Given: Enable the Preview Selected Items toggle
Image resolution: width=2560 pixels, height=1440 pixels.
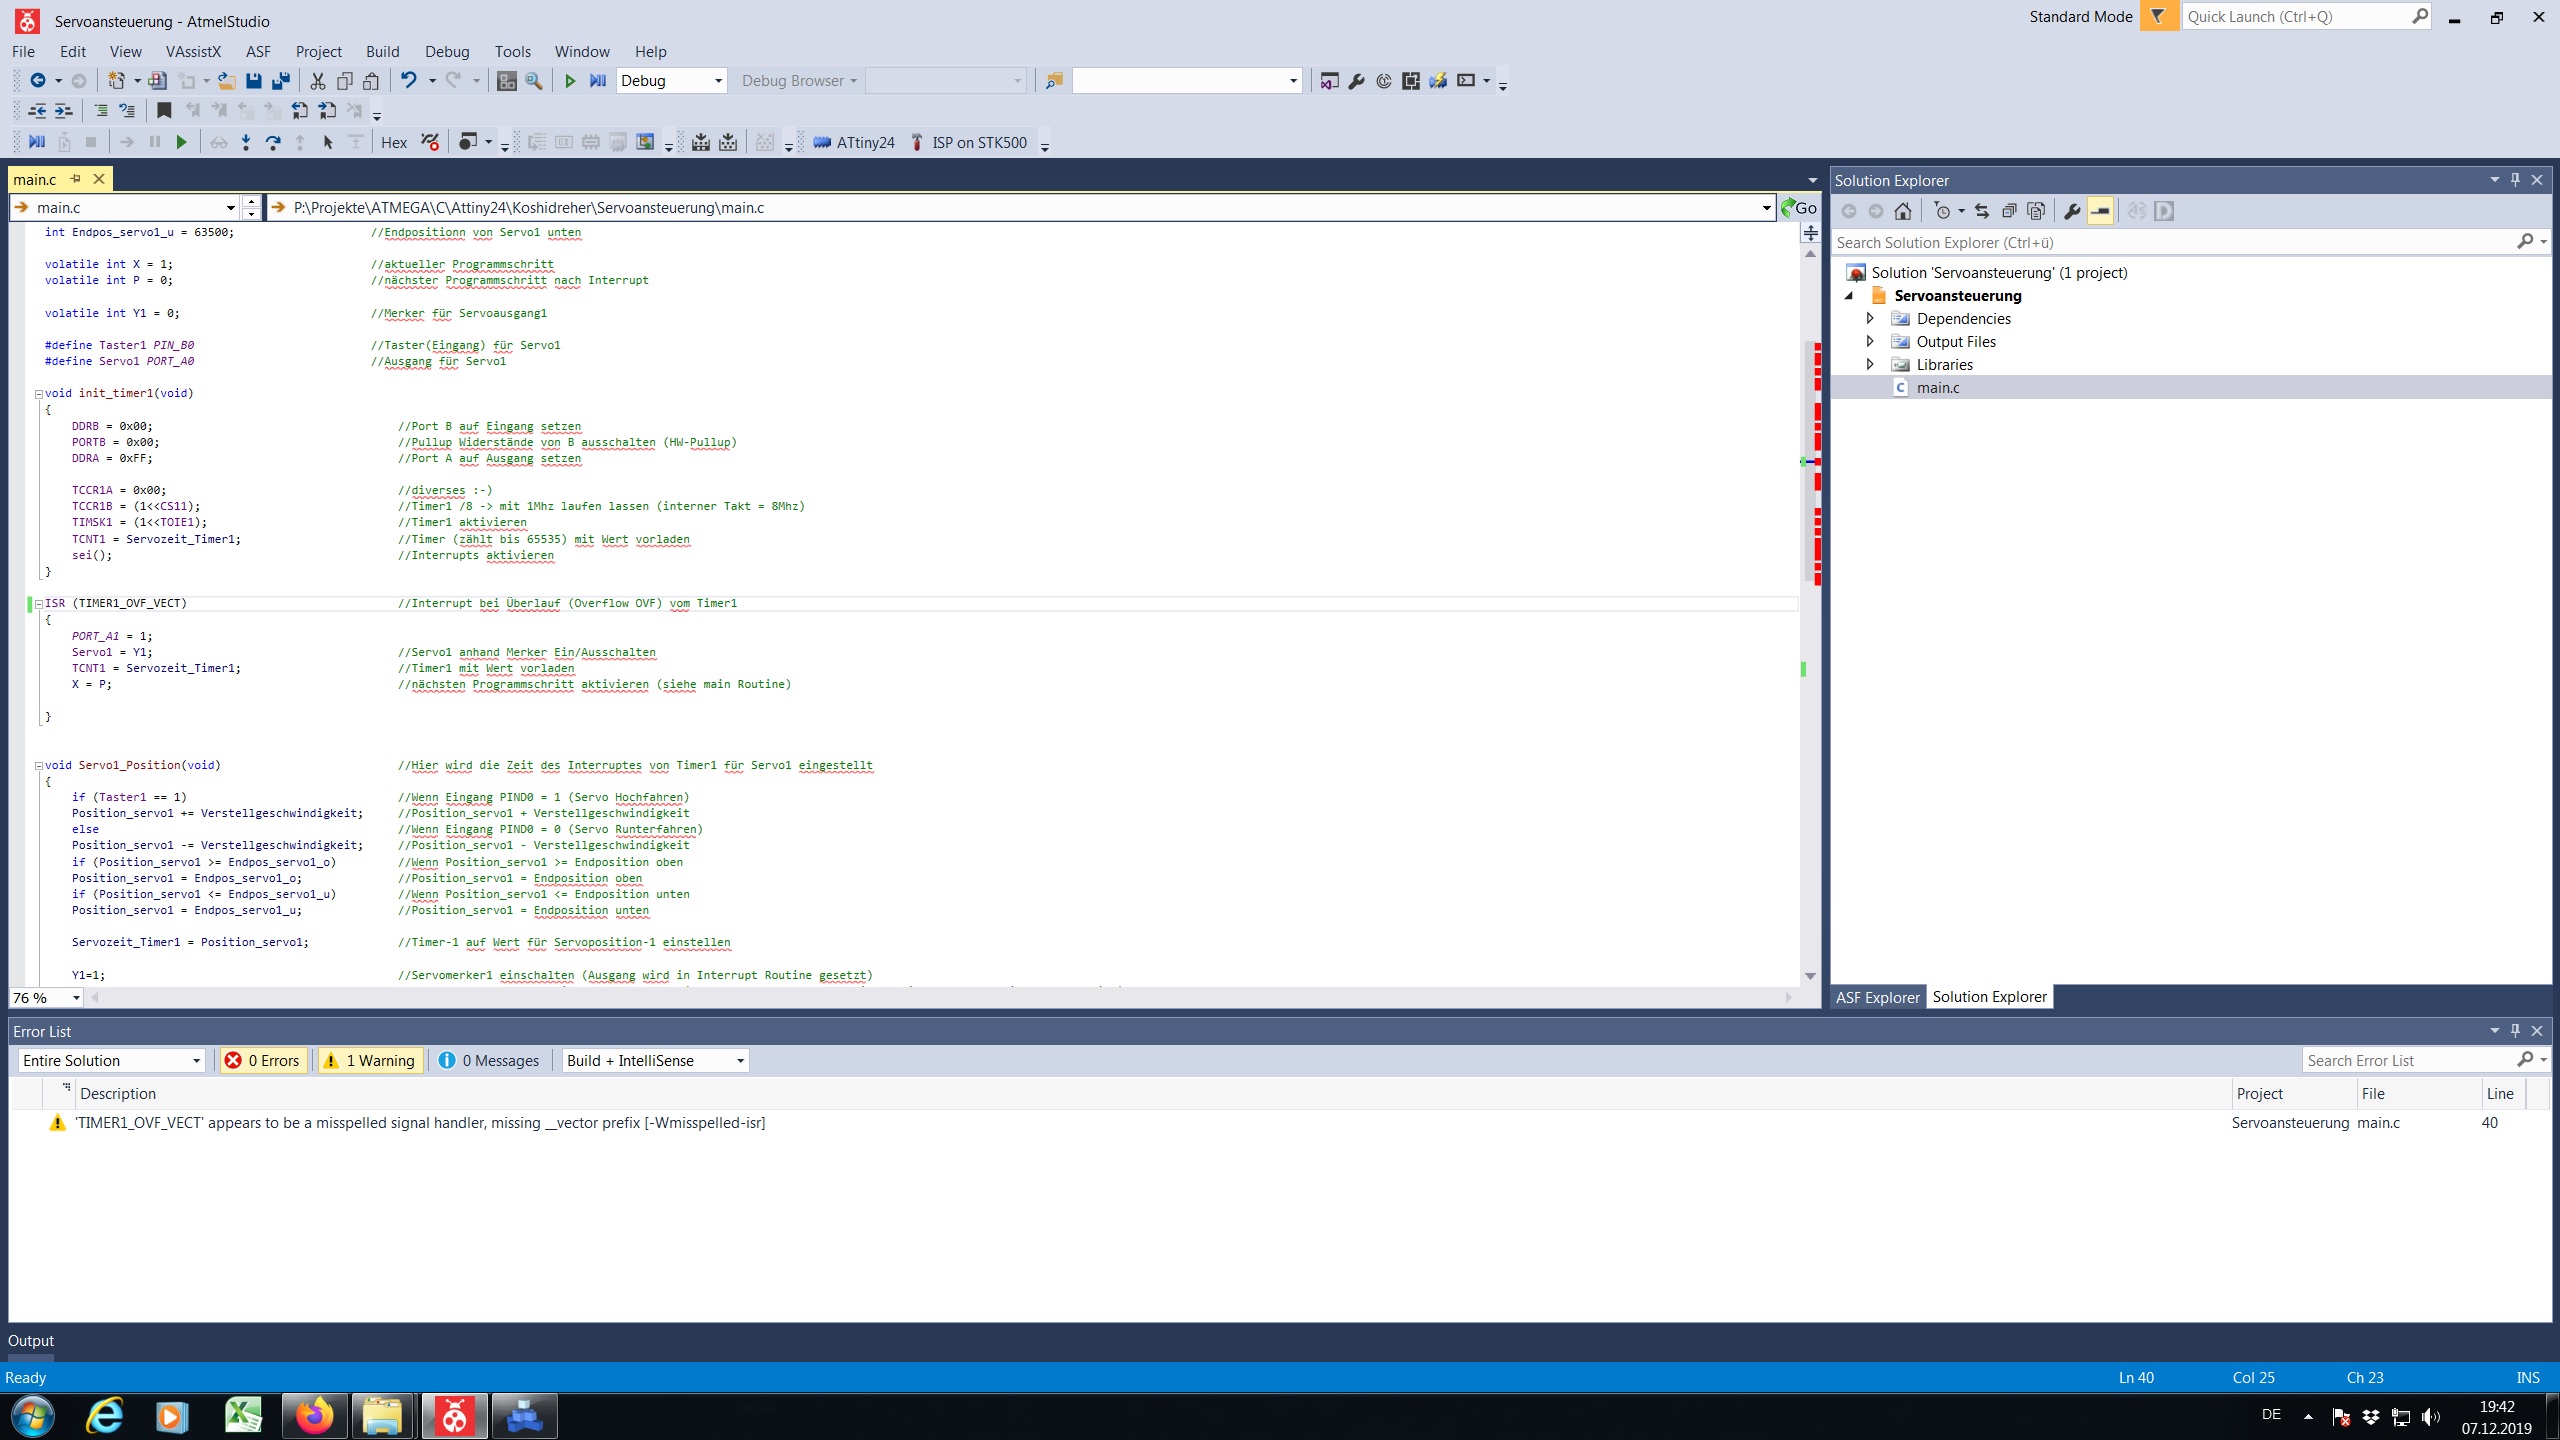Looking at the screenshot, I should (2101, 211).
